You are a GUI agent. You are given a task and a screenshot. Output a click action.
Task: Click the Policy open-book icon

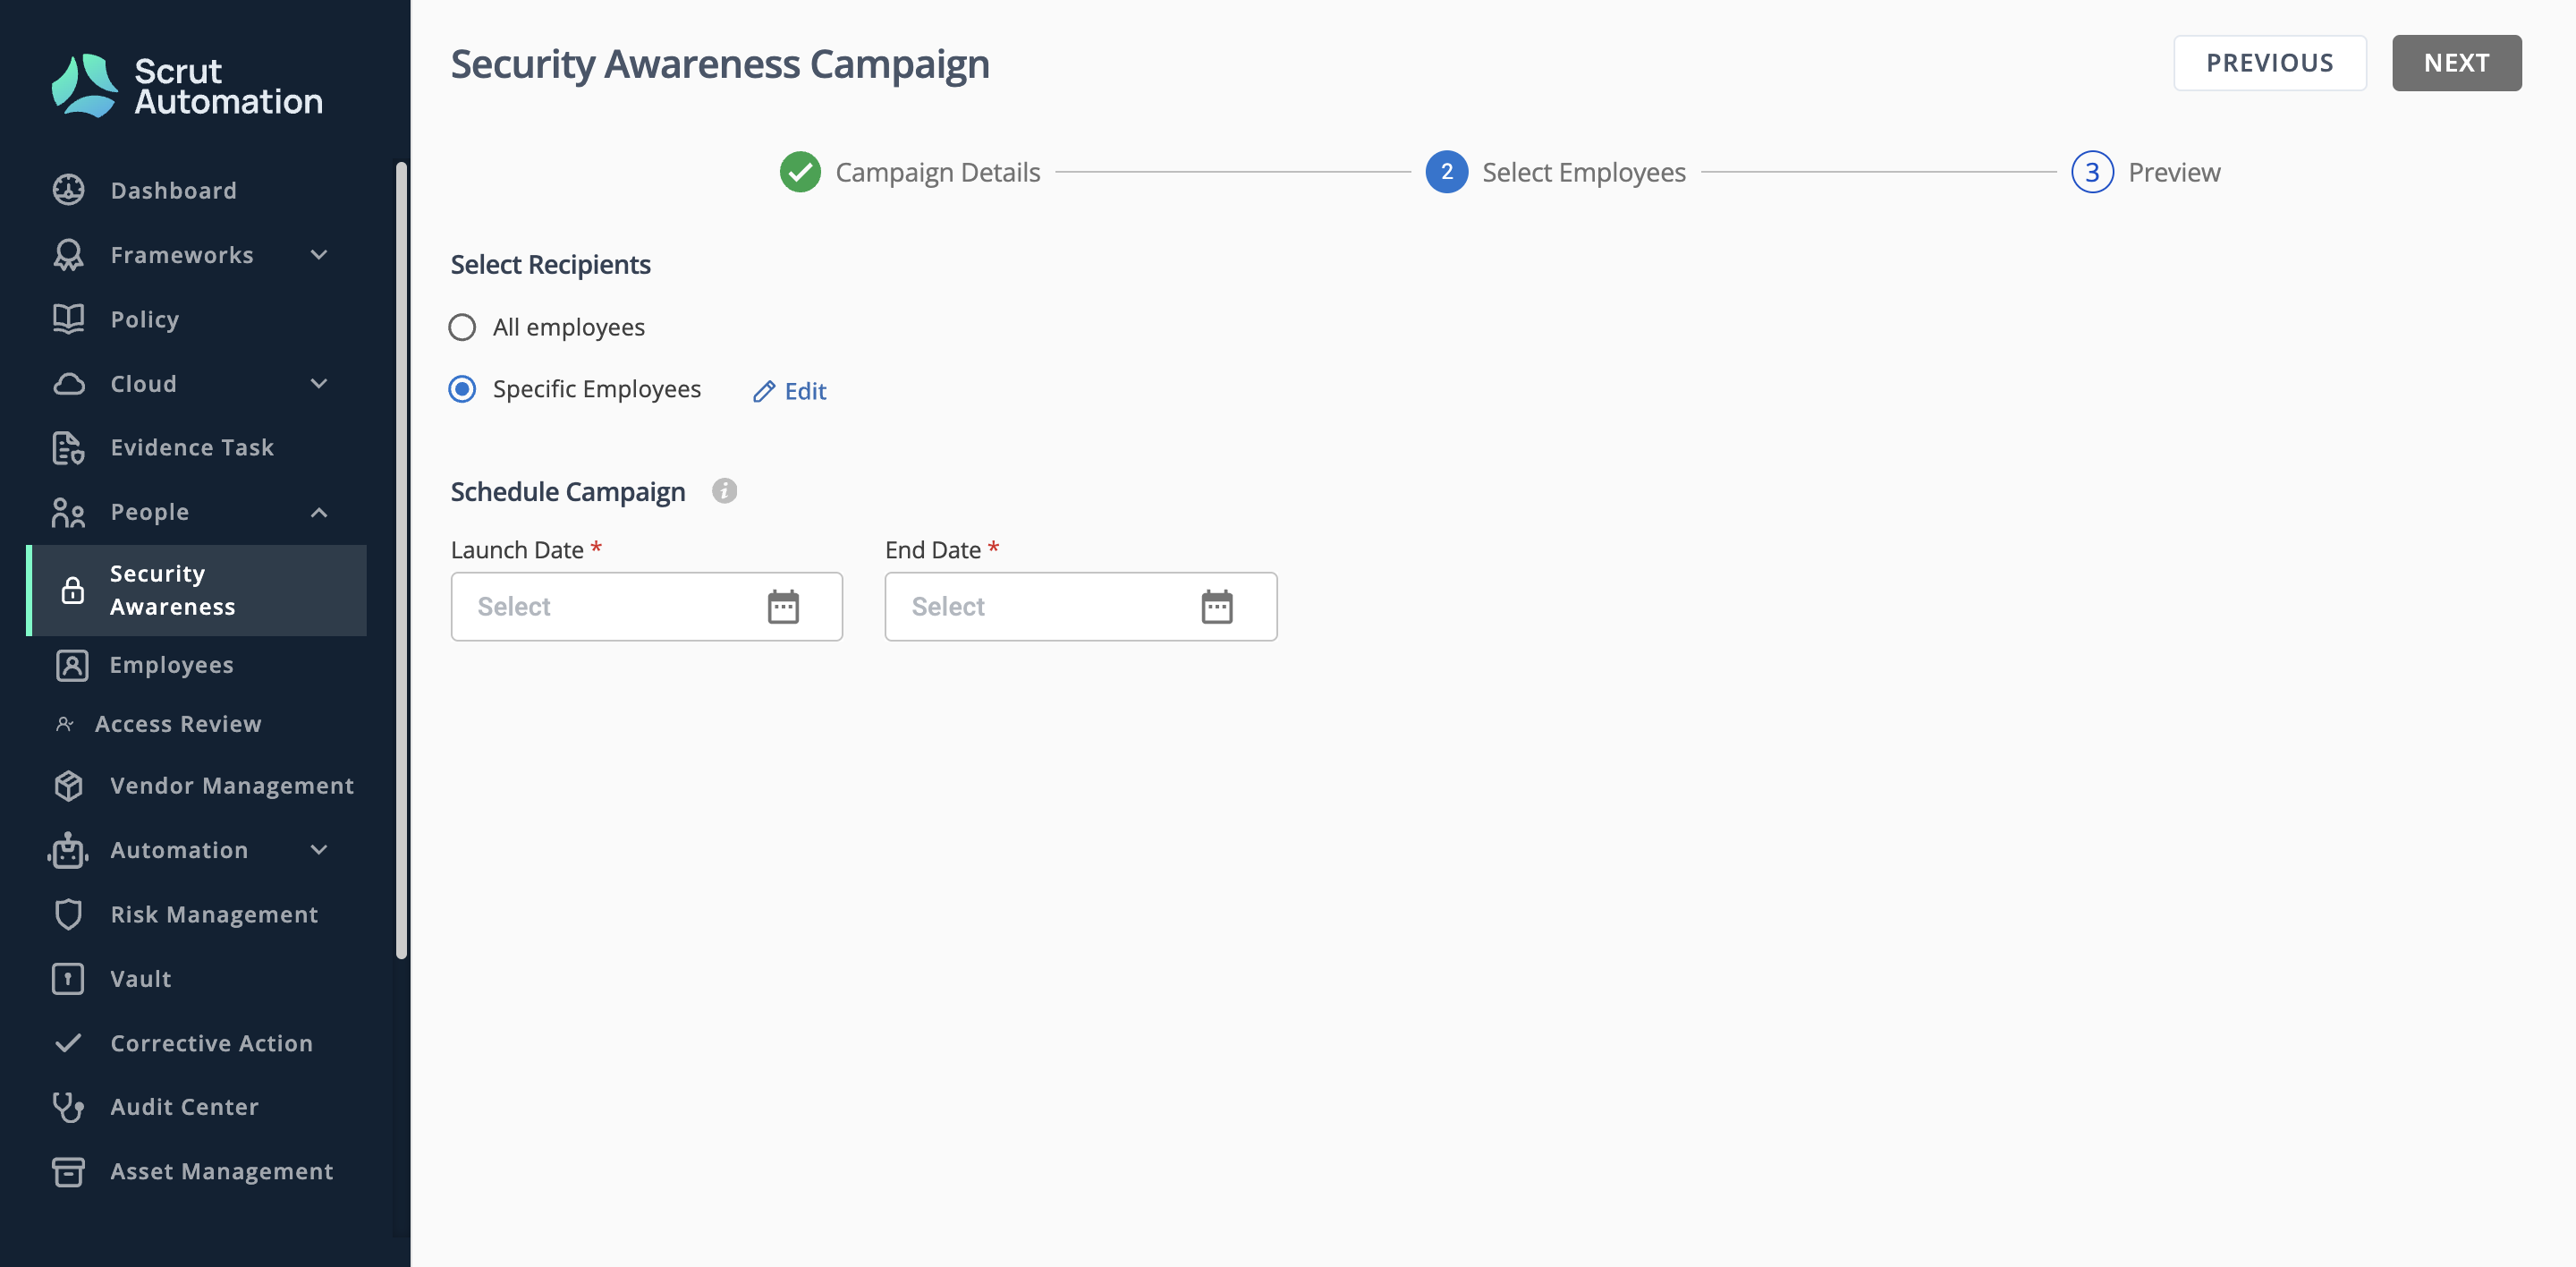point(68,319)
